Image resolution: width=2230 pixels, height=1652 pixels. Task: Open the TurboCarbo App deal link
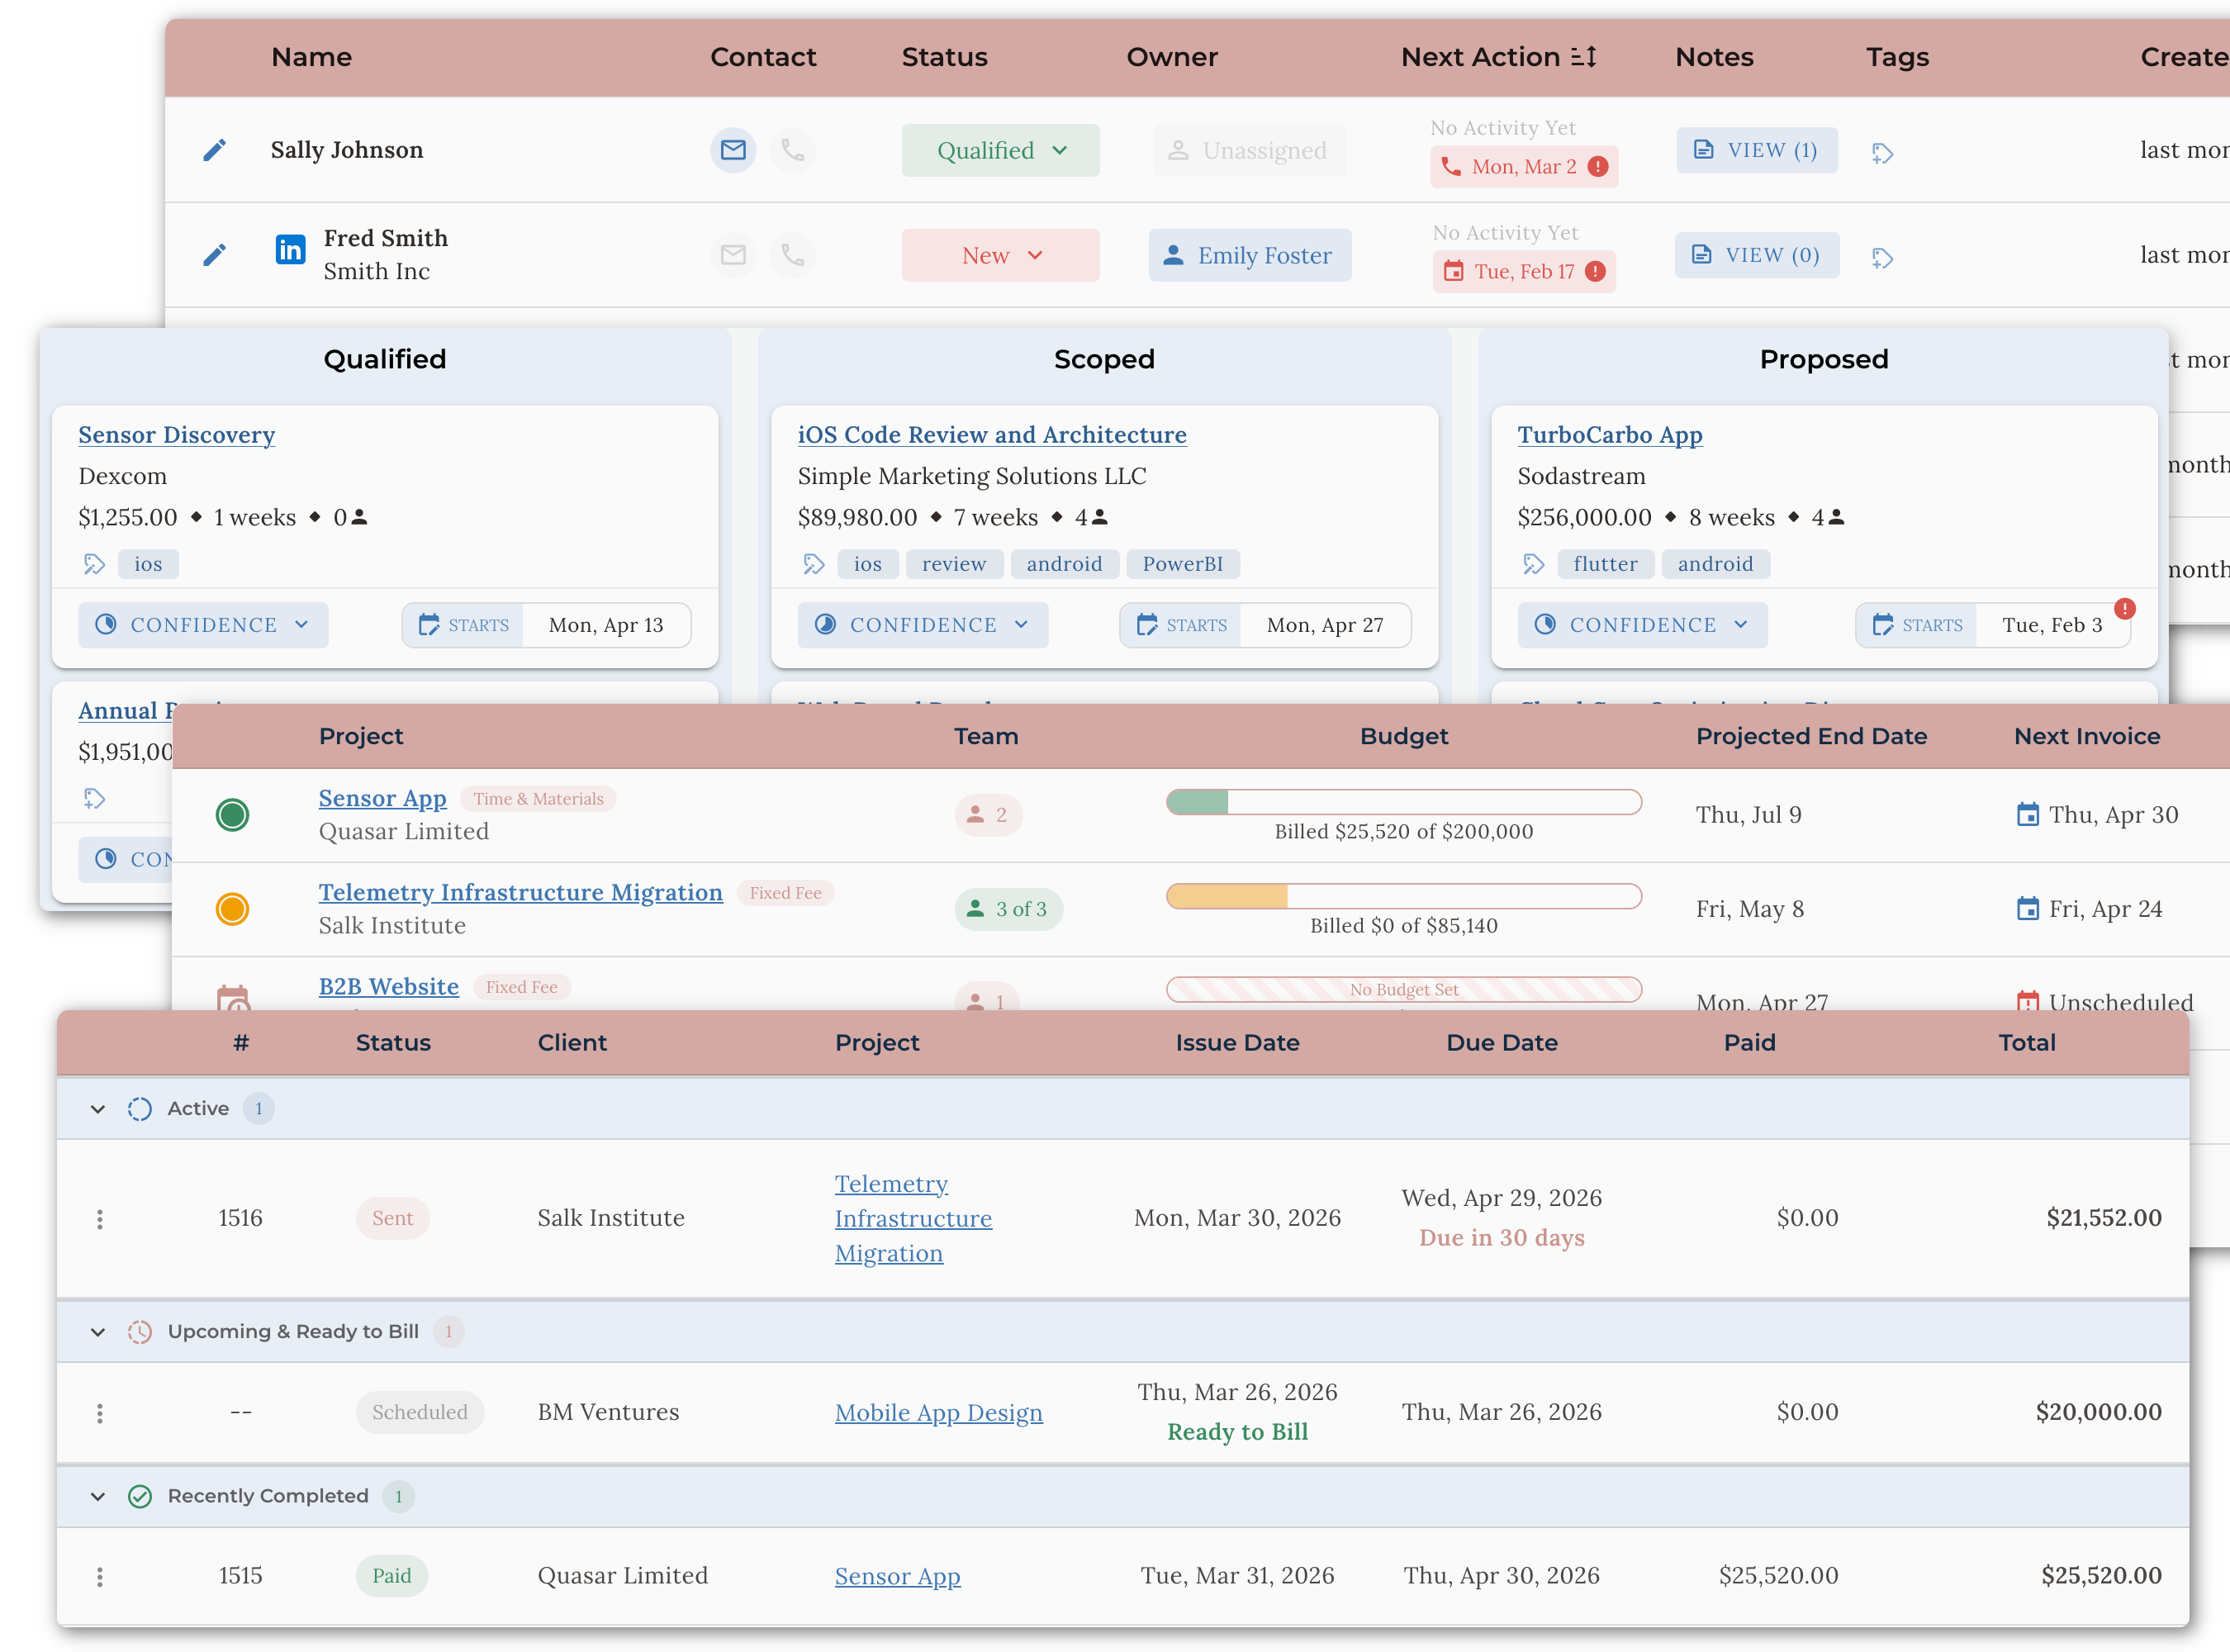pyautogui.click(x=1610, y=435)
